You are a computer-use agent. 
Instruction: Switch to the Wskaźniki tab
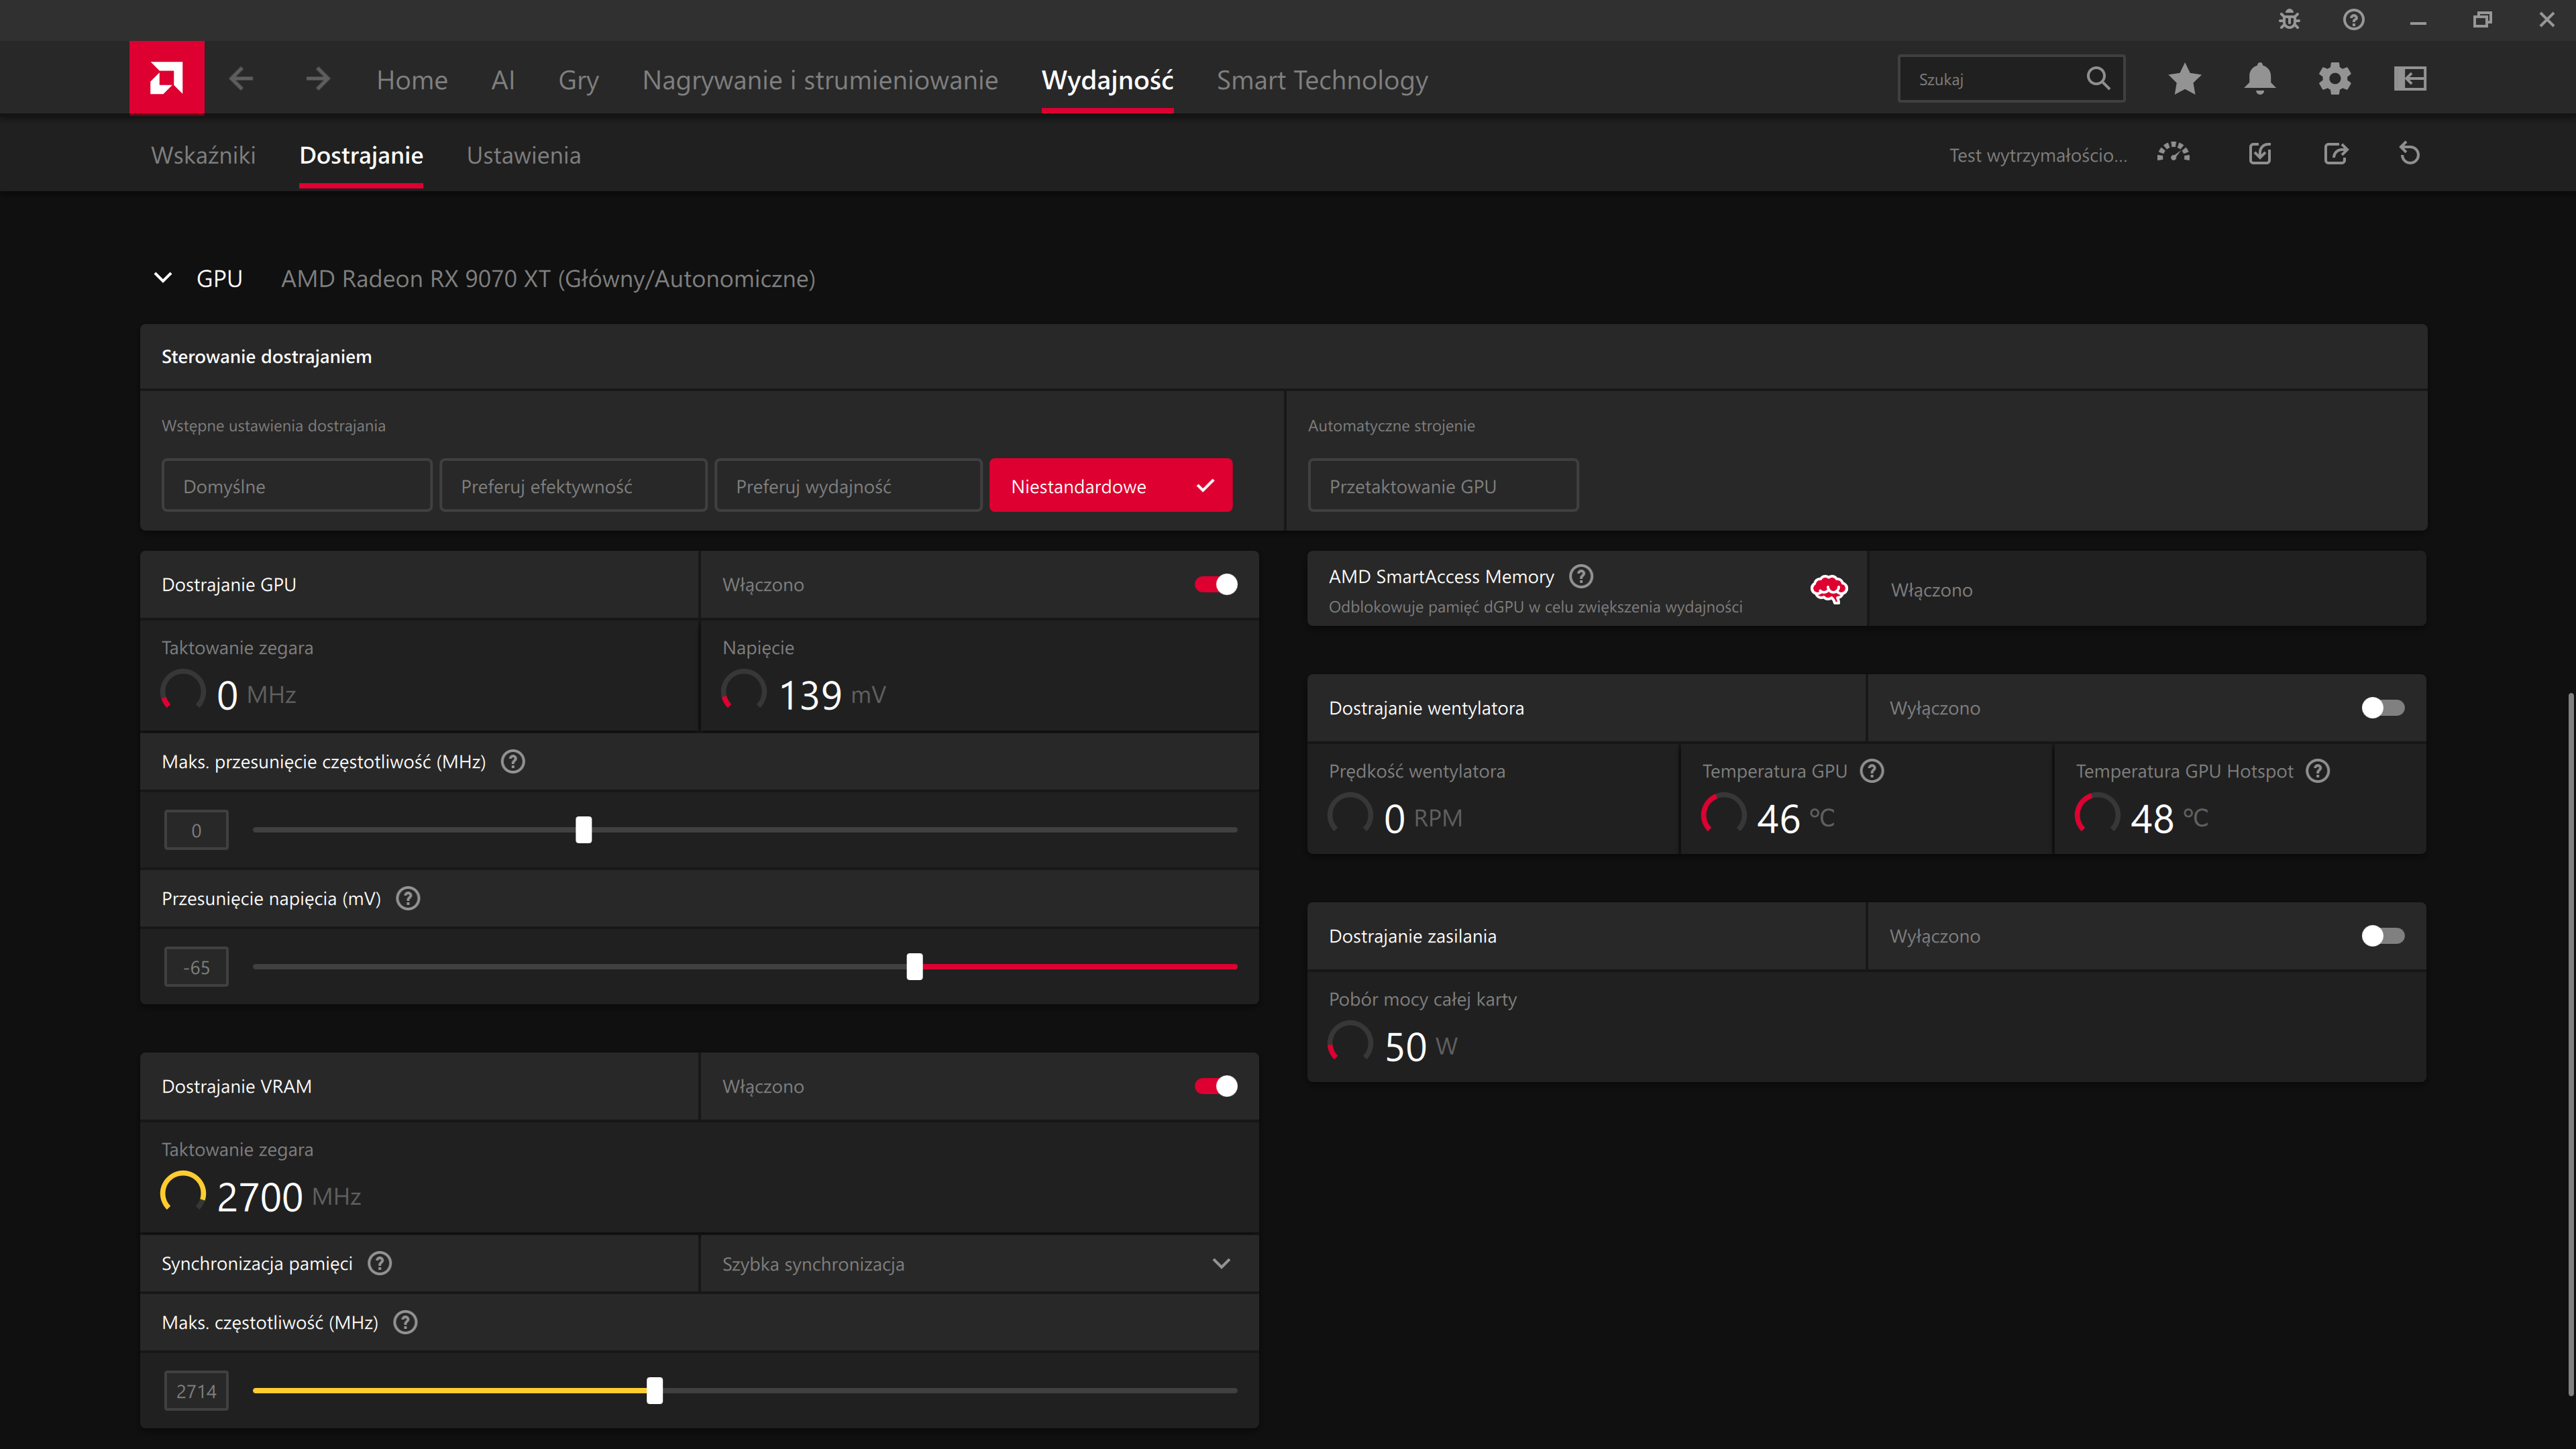(x=203, y=155)
